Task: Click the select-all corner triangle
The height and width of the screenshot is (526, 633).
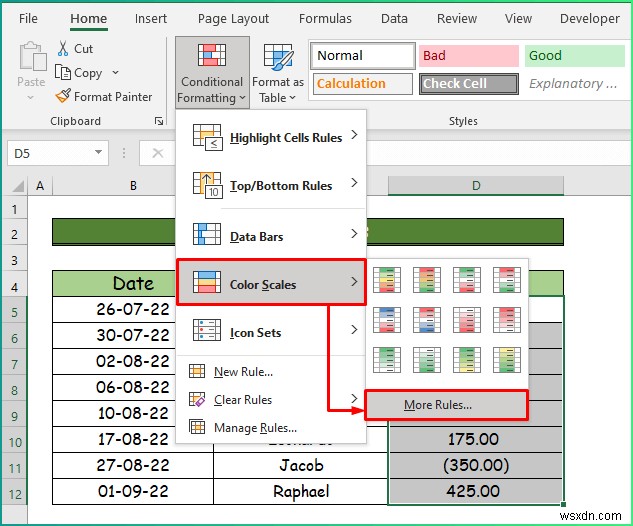Action: tap(18, 186)
